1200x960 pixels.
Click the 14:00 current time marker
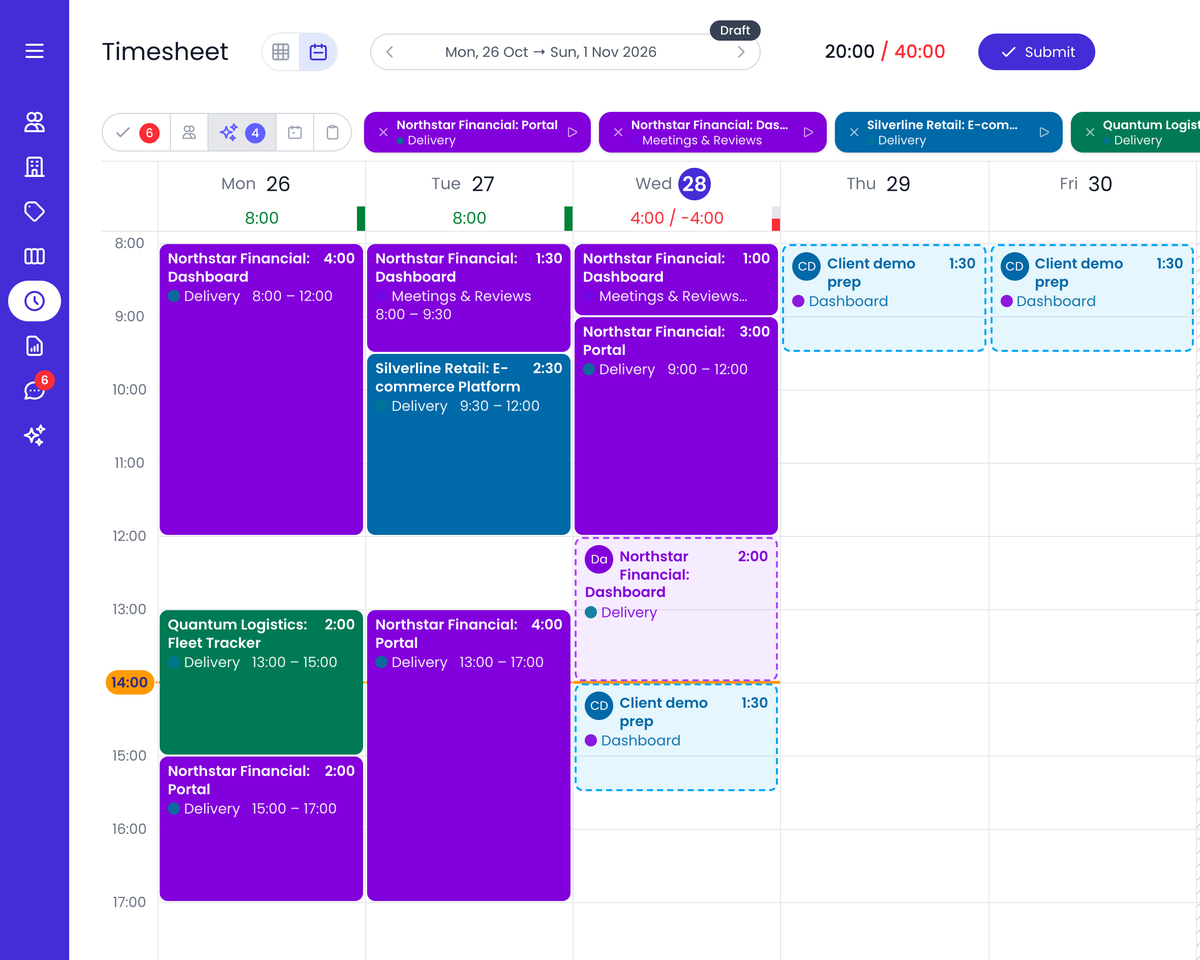[x=130, y=683]
